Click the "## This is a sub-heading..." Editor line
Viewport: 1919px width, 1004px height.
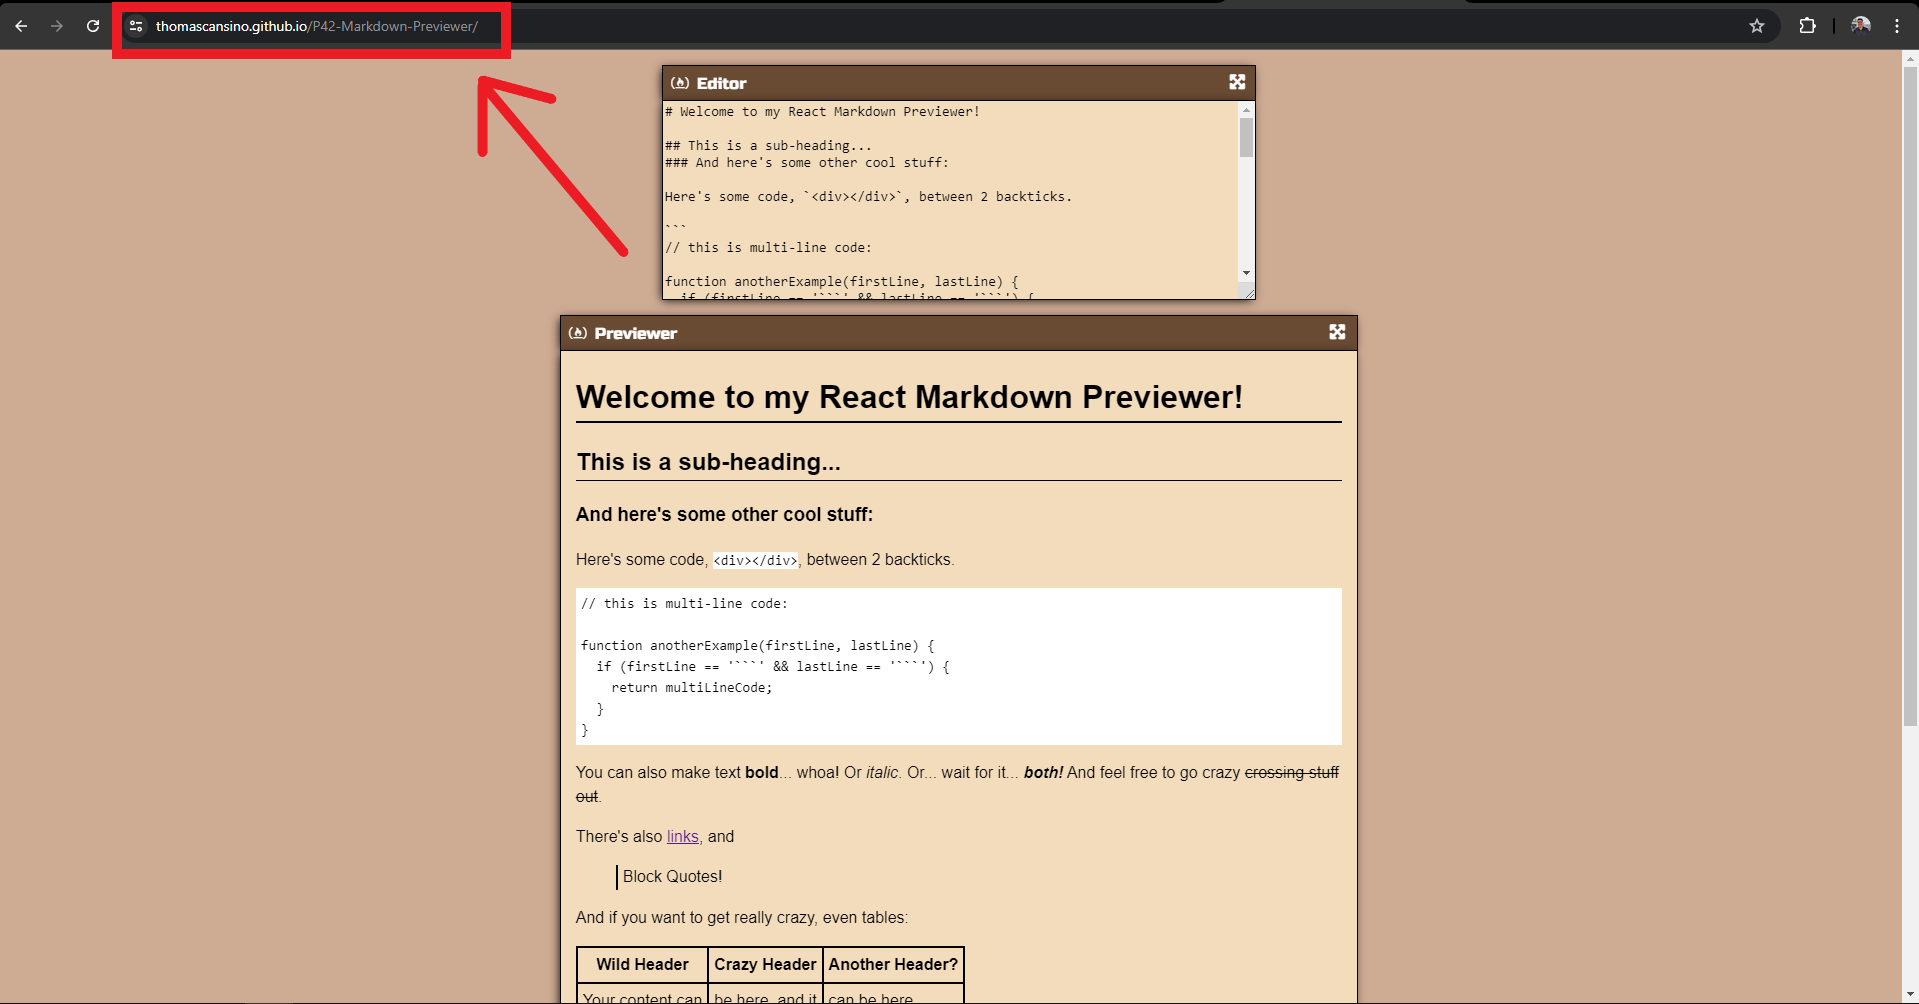(x=768, y=146)
